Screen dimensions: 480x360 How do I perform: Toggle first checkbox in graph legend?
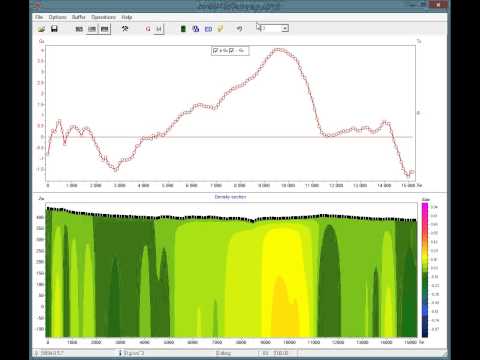click(215, 51)
